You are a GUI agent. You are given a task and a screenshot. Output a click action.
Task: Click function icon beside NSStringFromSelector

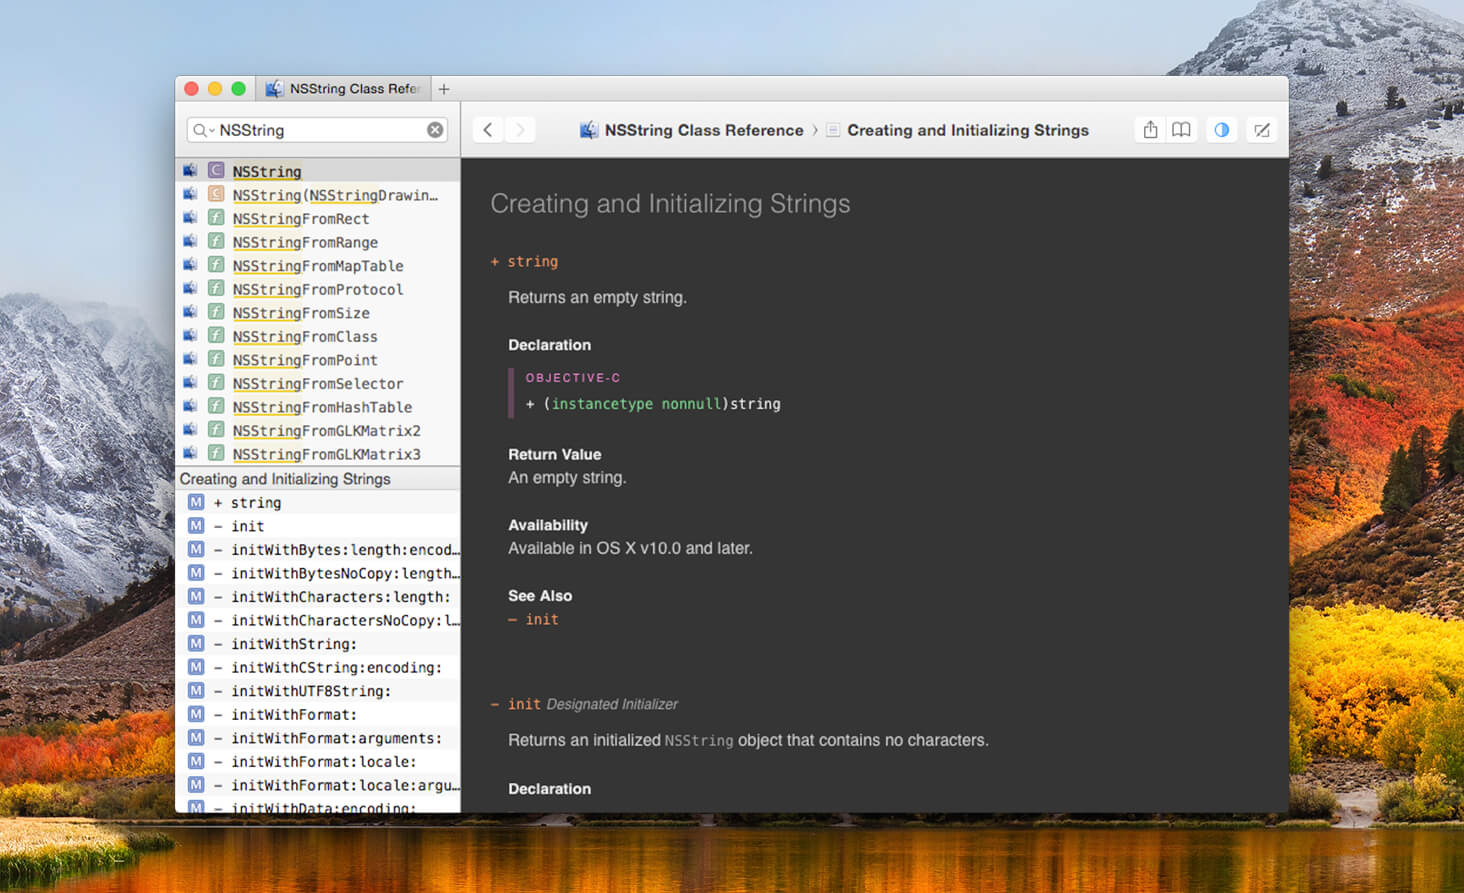click(x=216, y=382)
